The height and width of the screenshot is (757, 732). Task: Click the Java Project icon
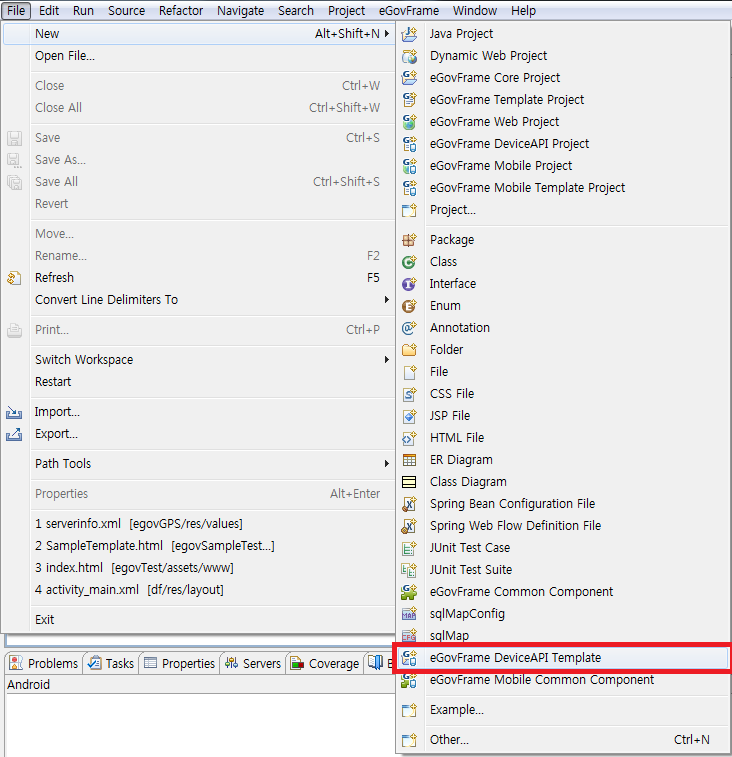[409, 34]
